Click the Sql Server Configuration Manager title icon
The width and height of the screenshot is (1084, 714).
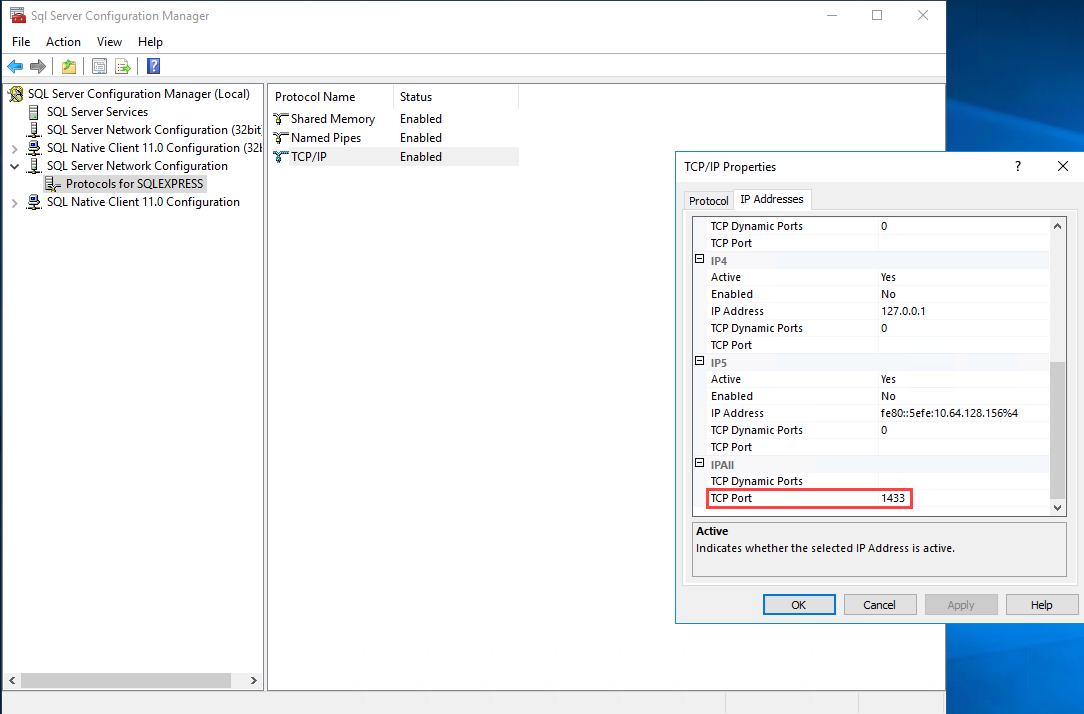coord(17,15)
